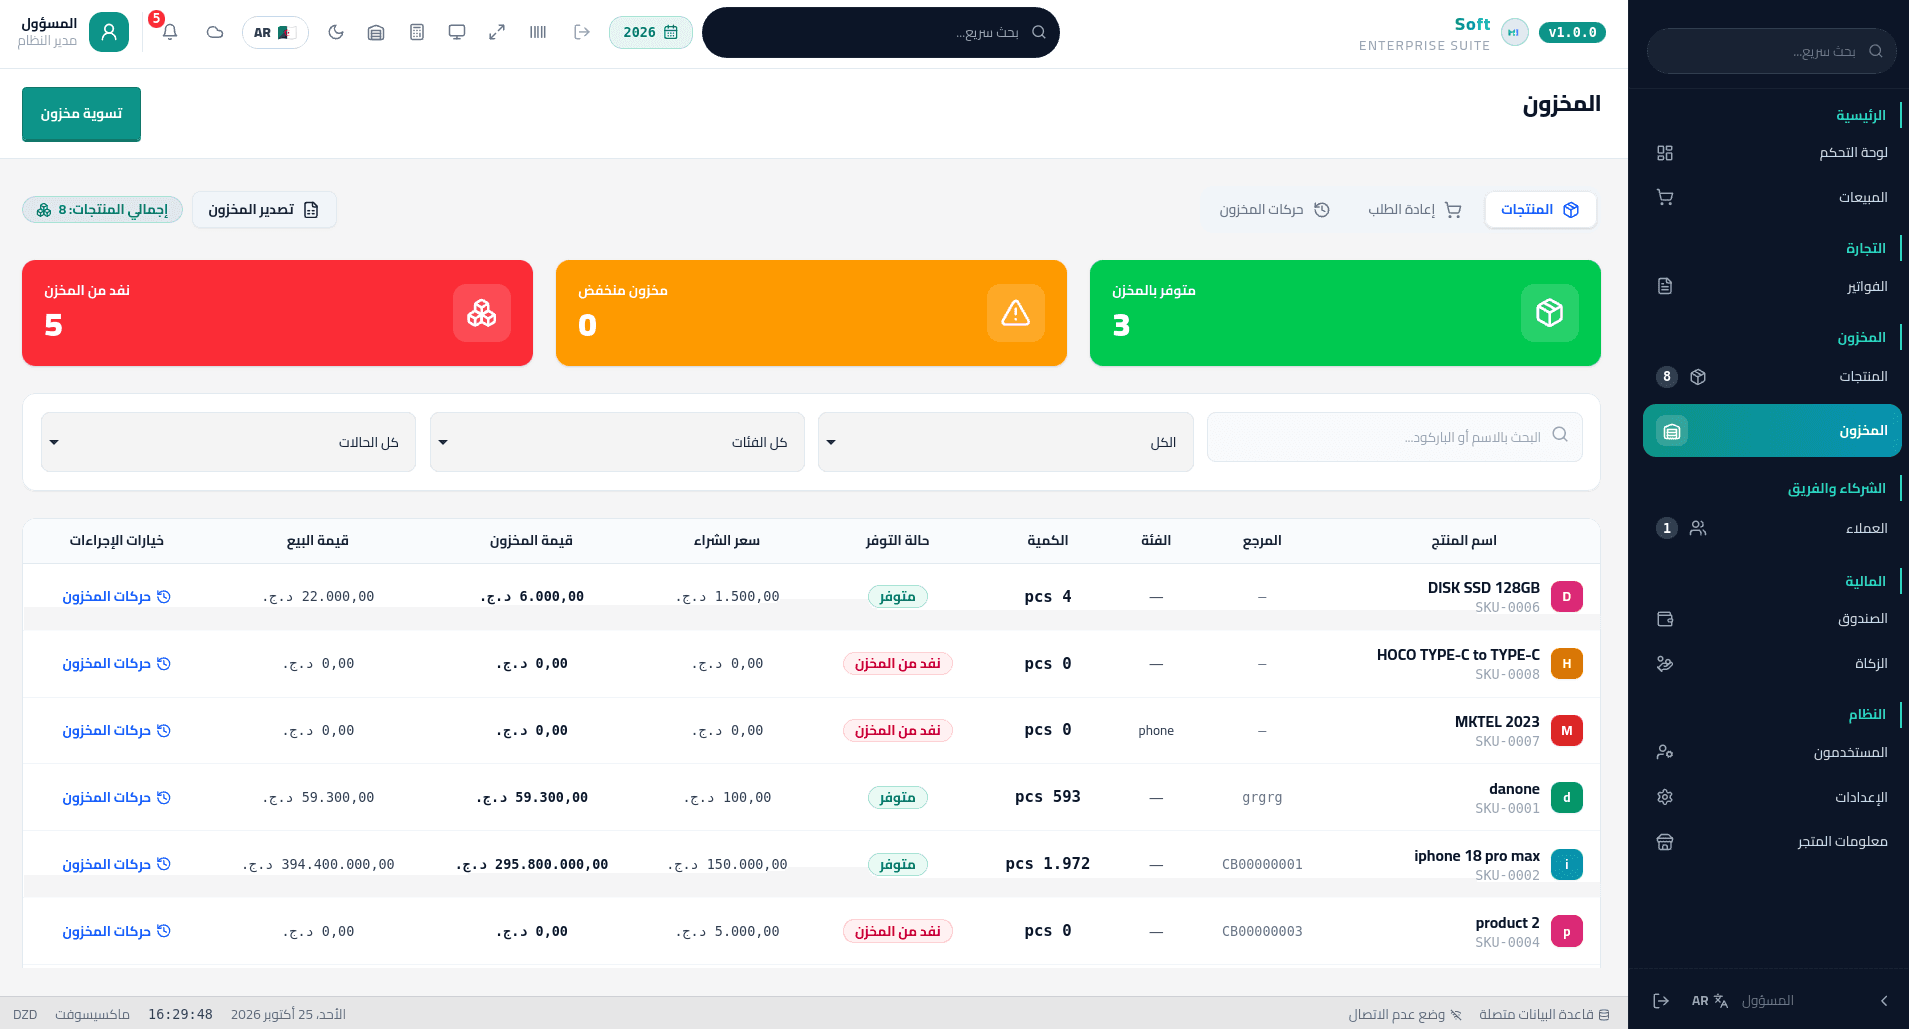Open the كل الفئات dropdown

tap(617, 442)
